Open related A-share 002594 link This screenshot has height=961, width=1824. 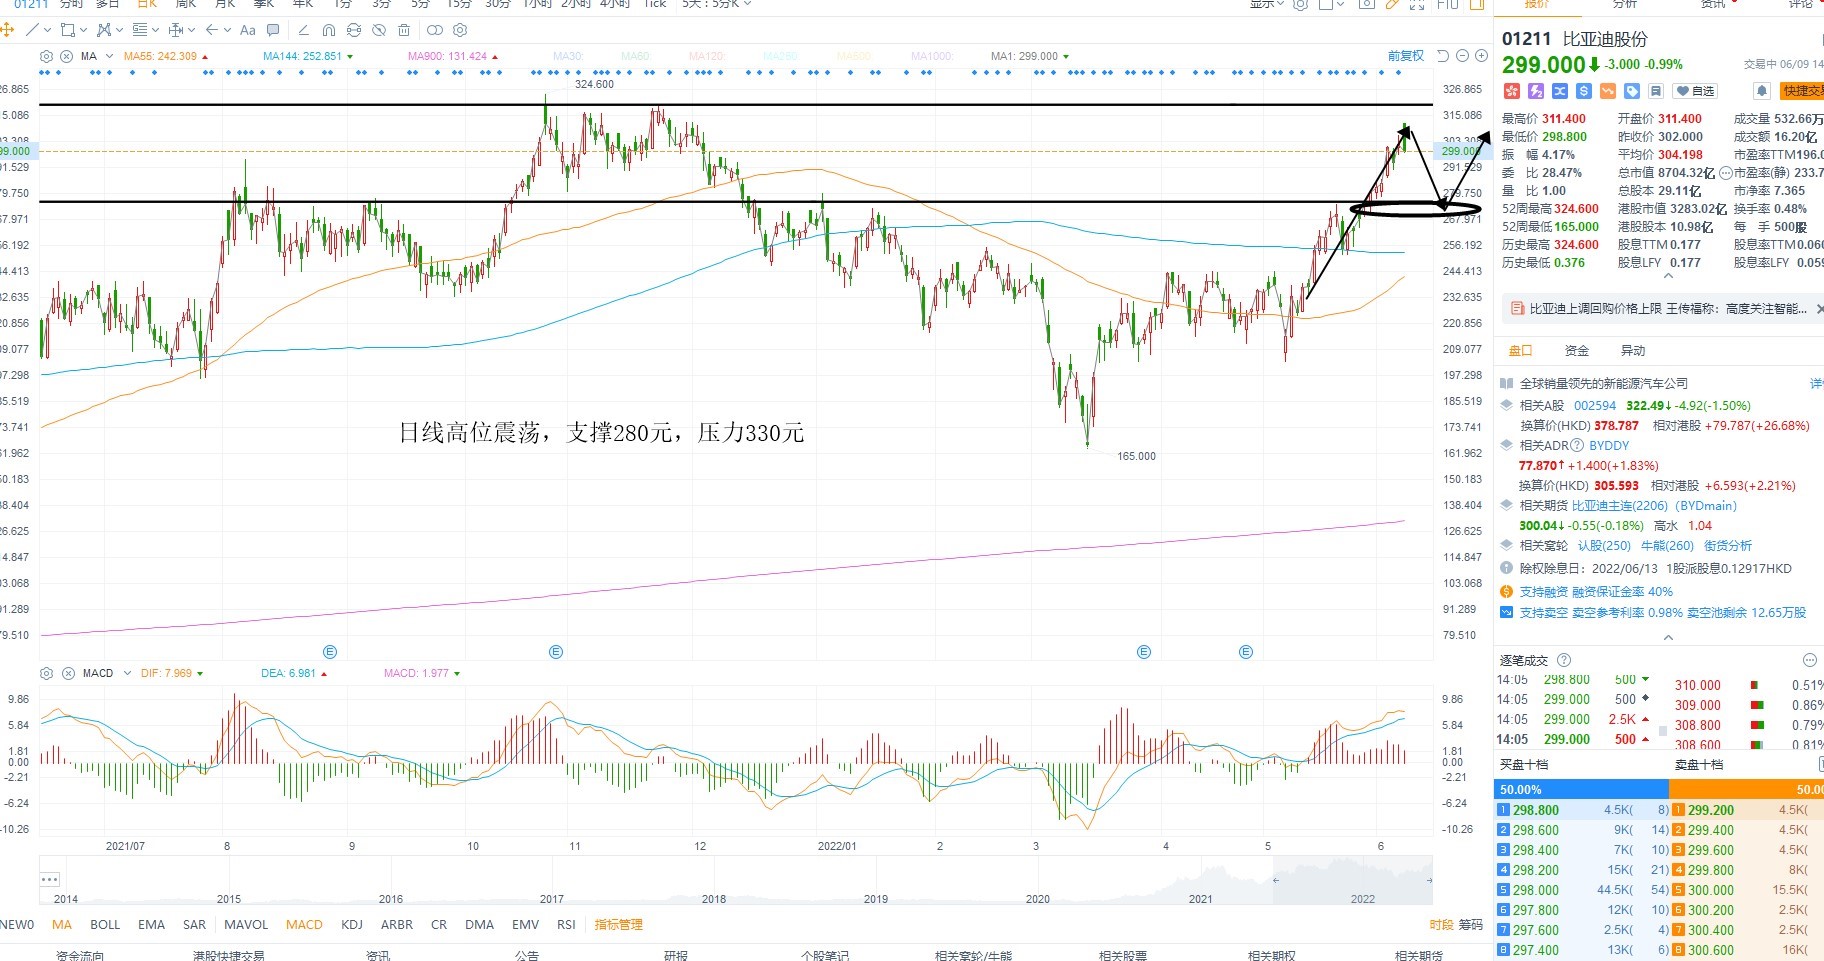pos(1595,406)
